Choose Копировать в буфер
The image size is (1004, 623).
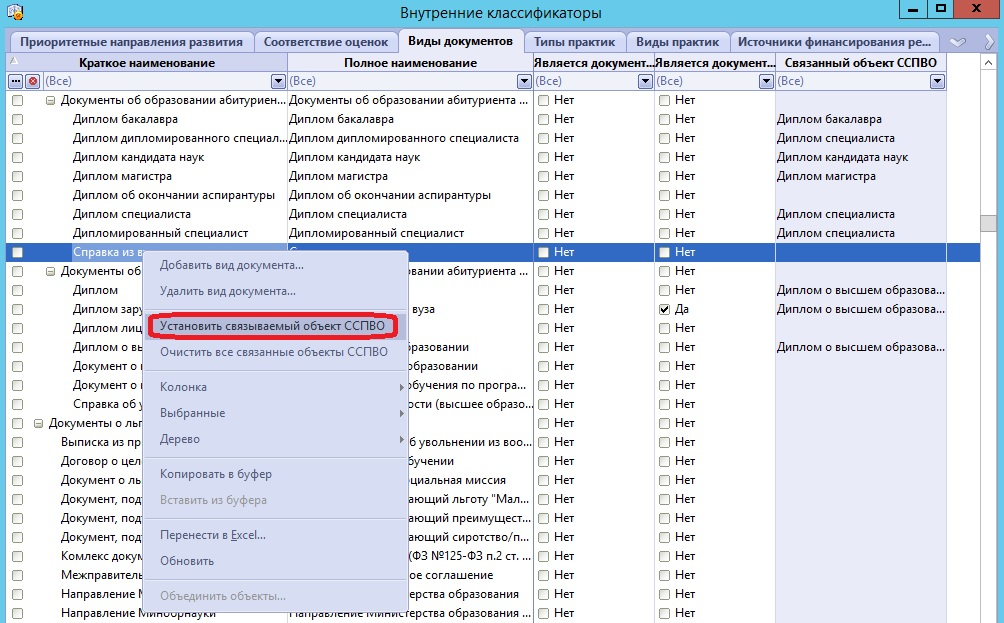click(276, 474)
